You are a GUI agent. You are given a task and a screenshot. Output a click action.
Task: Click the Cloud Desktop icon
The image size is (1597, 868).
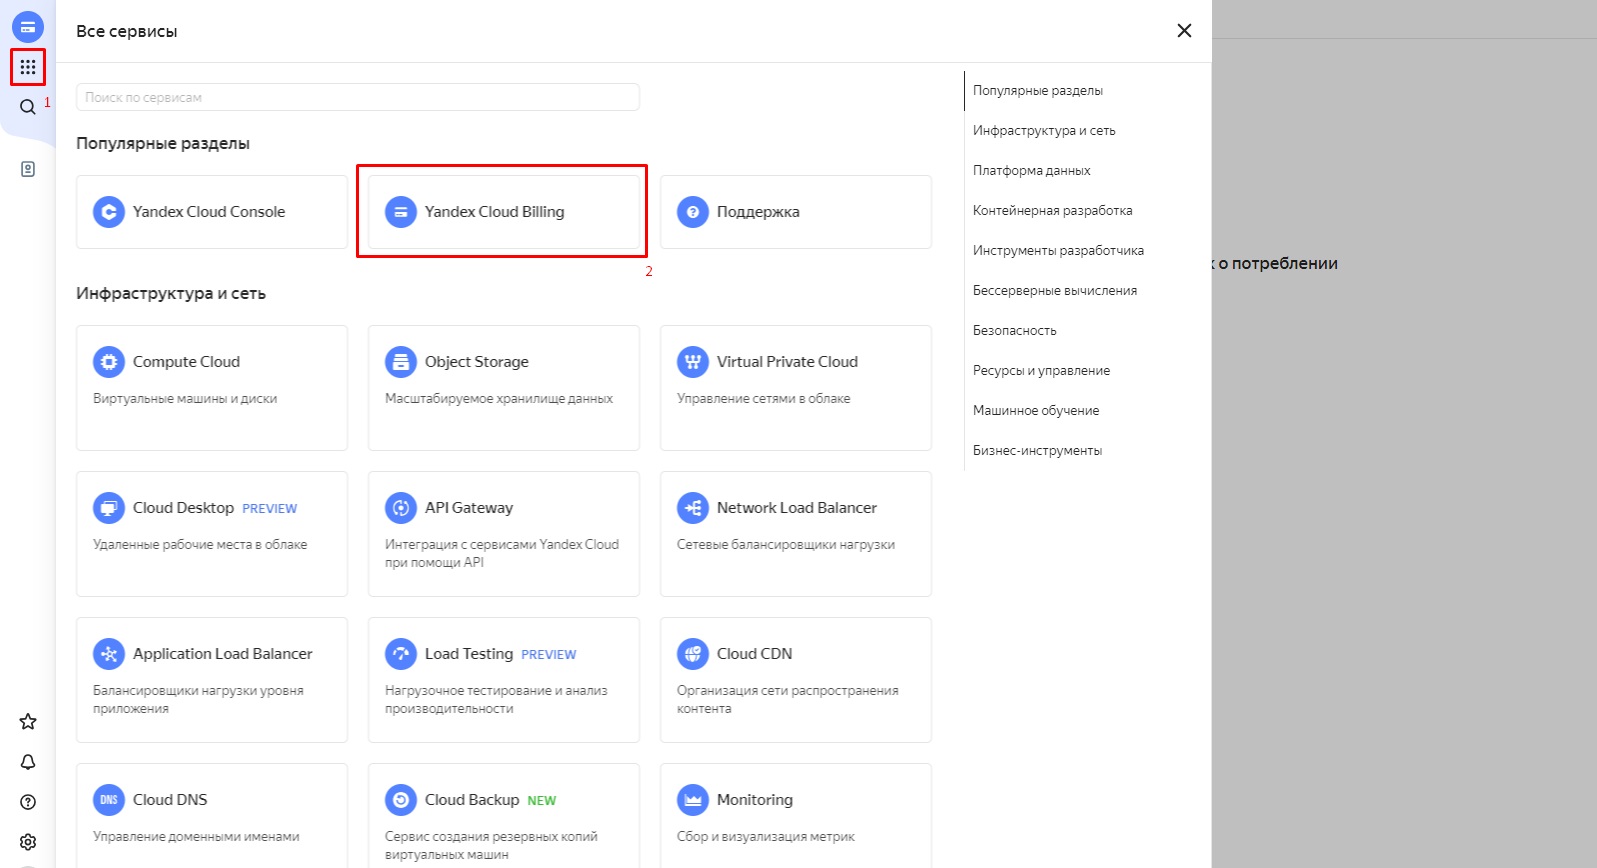point(109,508)
